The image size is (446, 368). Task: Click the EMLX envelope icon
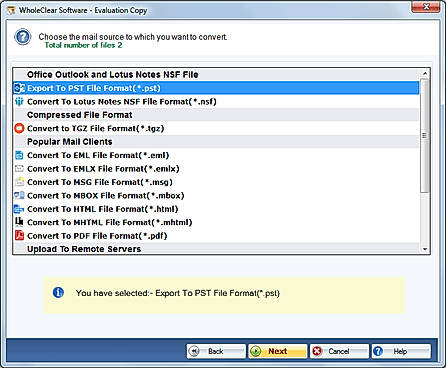pos(19,169)
